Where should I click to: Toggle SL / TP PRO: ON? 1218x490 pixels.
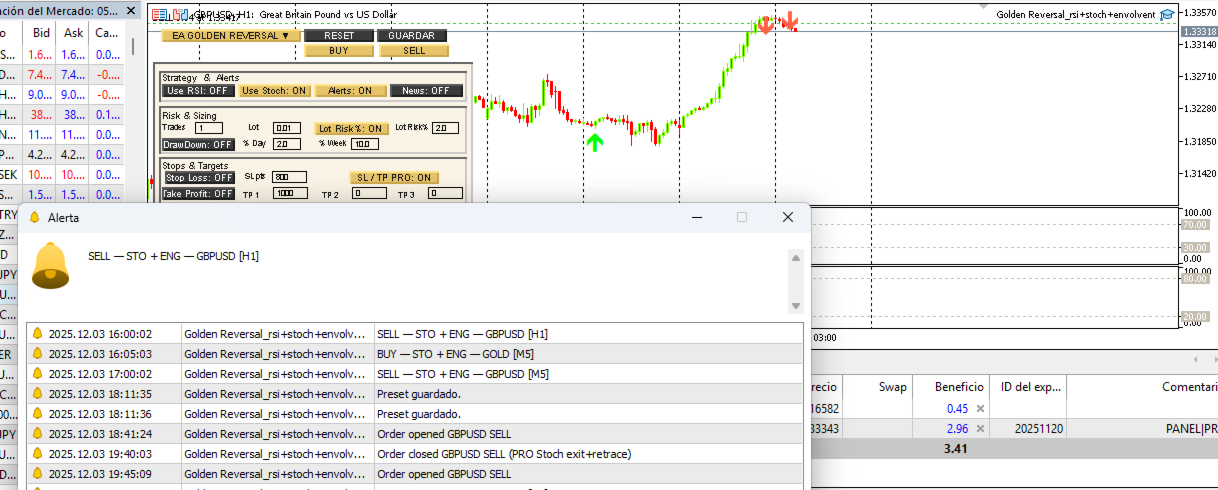(394, 178)
